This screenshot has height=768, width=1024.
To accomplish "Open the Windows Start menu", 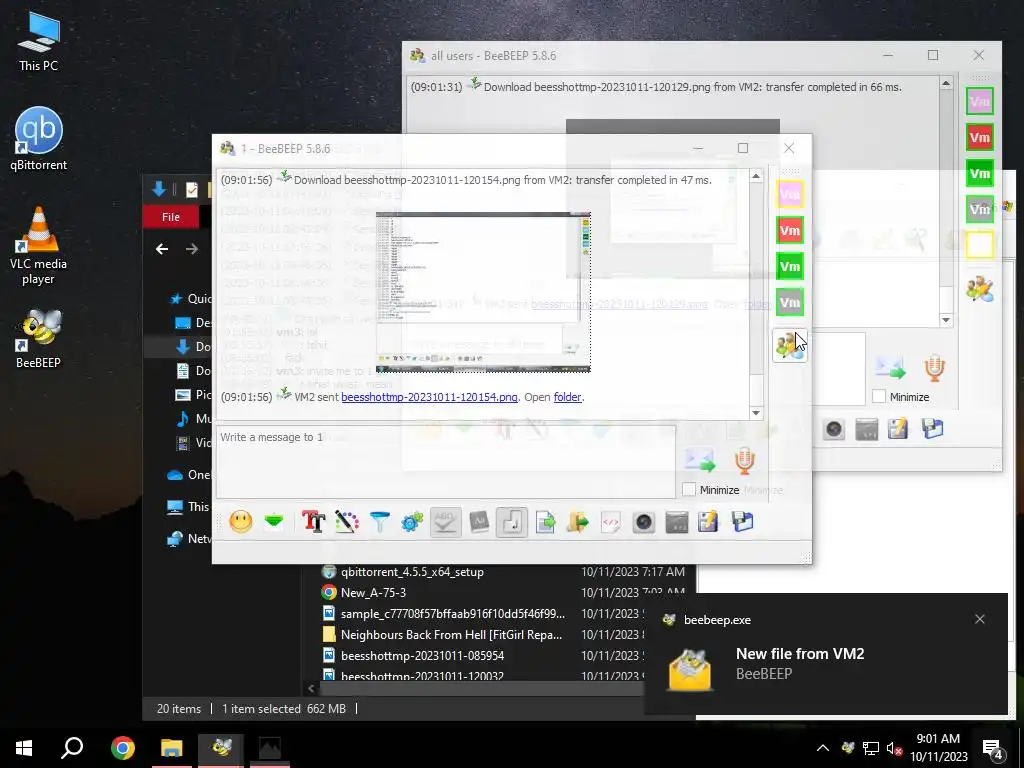I will 24,748.
